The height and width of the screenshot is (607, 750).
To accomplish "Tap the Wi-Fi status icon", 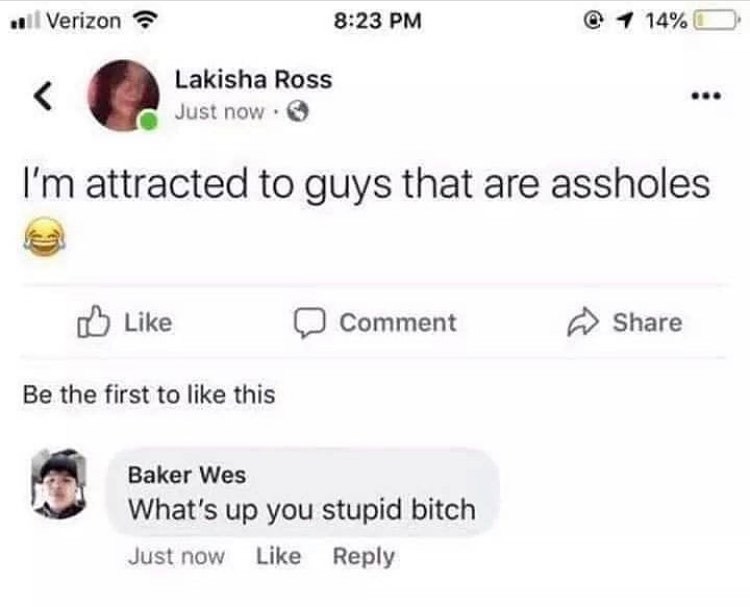I will [x=144, y=21].
